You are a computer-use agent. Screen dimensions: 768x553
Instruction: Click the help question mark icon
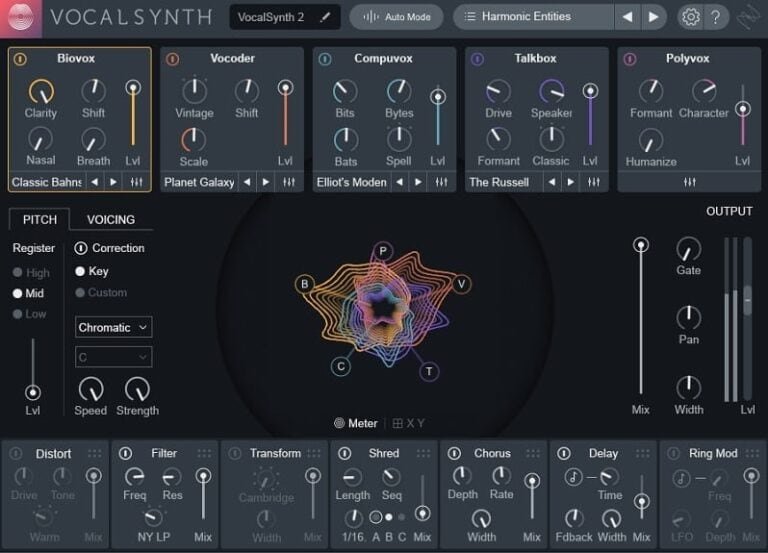tap(714, 17)
